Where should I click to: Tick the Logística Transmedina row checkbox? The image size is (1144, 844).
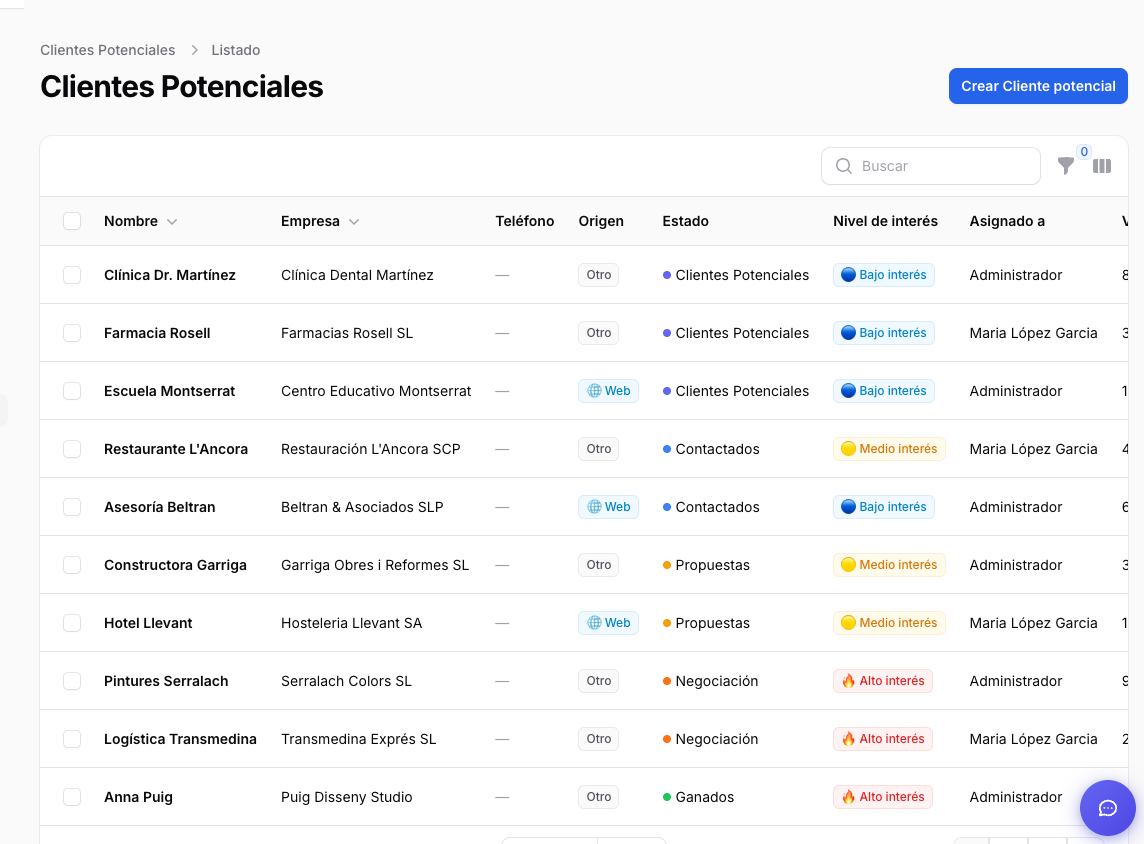(x=72, y=739)
